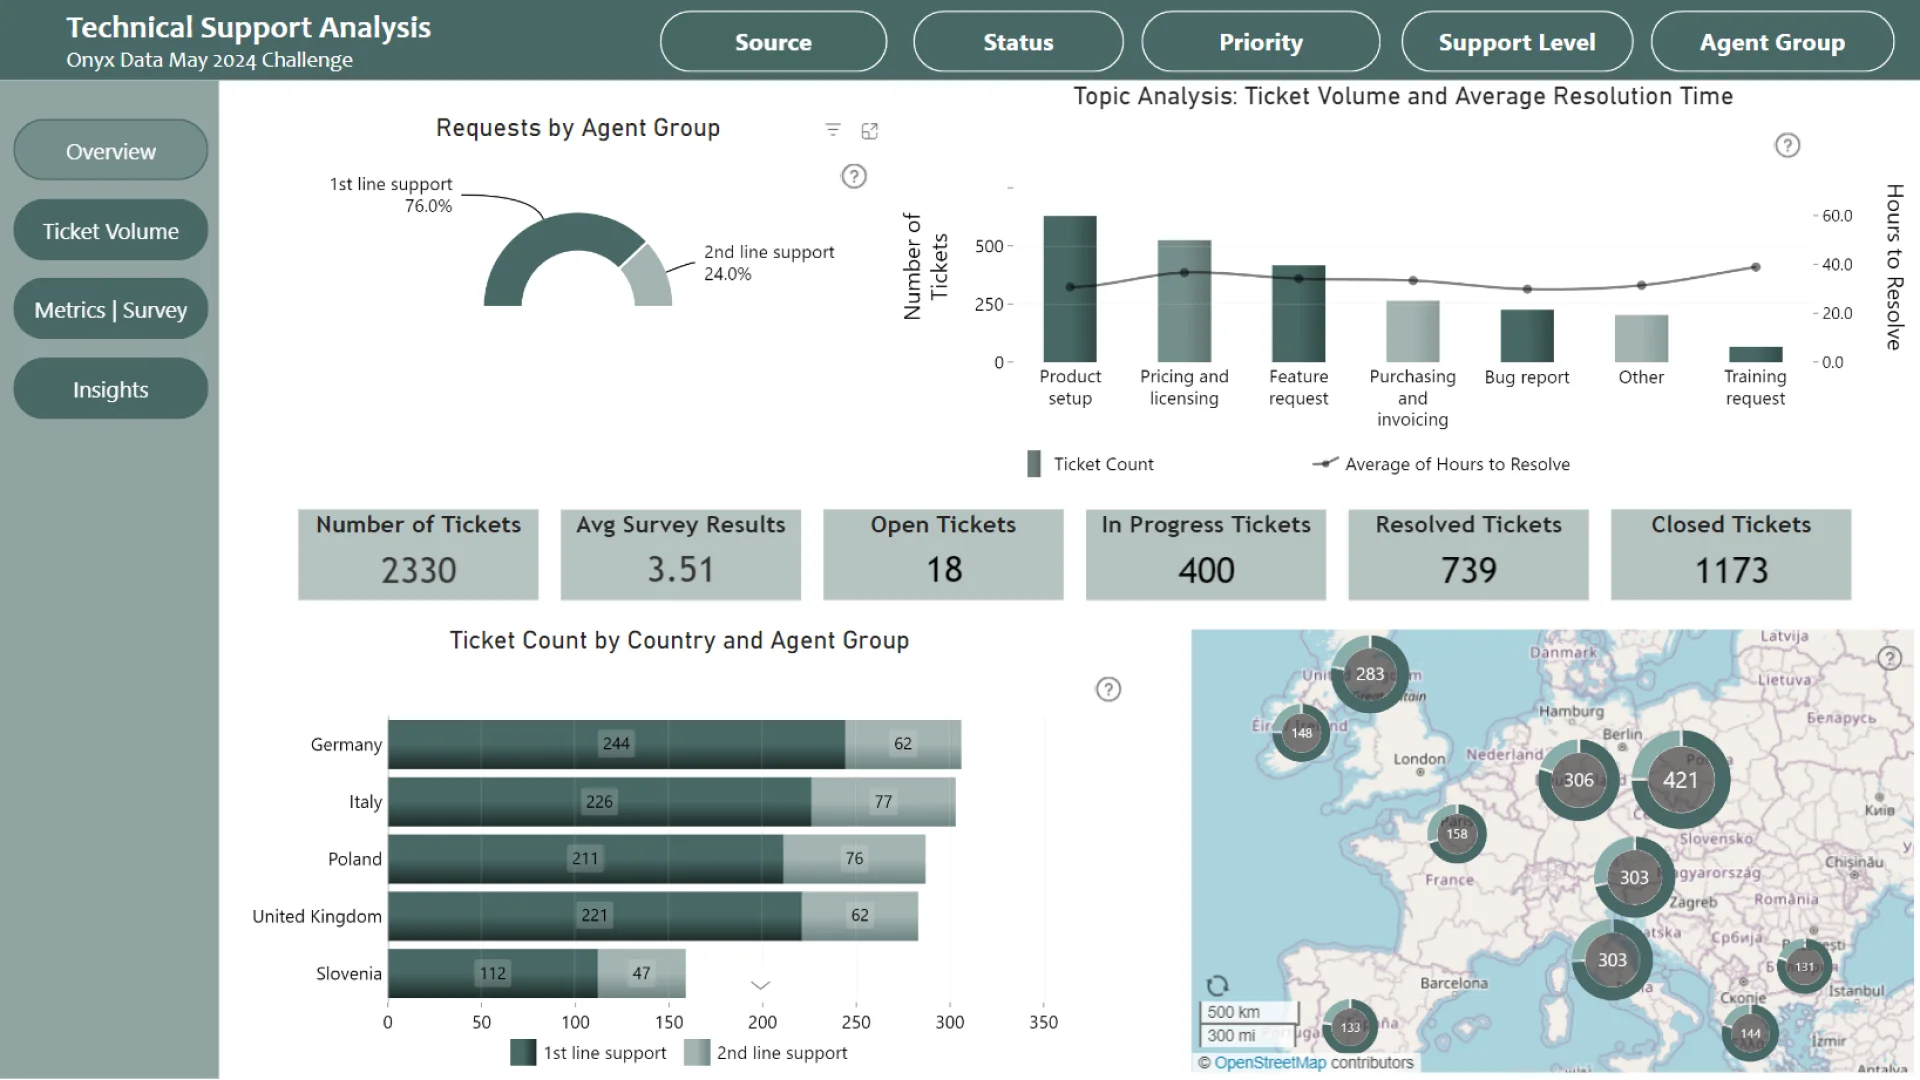Select Germany 2nd line bar showing 62
The width and height of the screenshot is (1920, 1080).
tap(903, 744)
